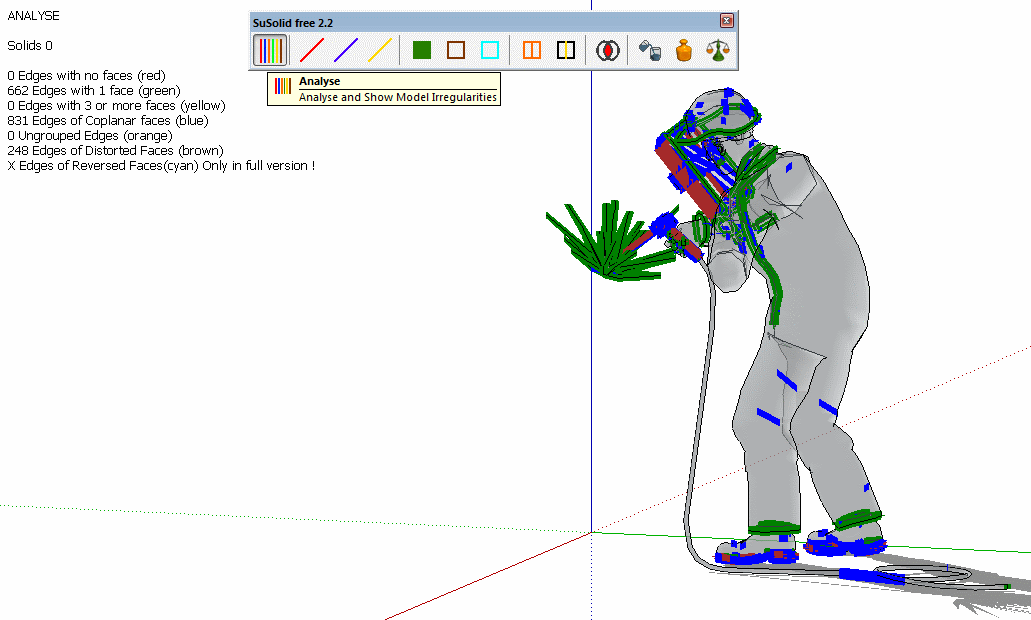Click the red intersecting circles icon

607,50
